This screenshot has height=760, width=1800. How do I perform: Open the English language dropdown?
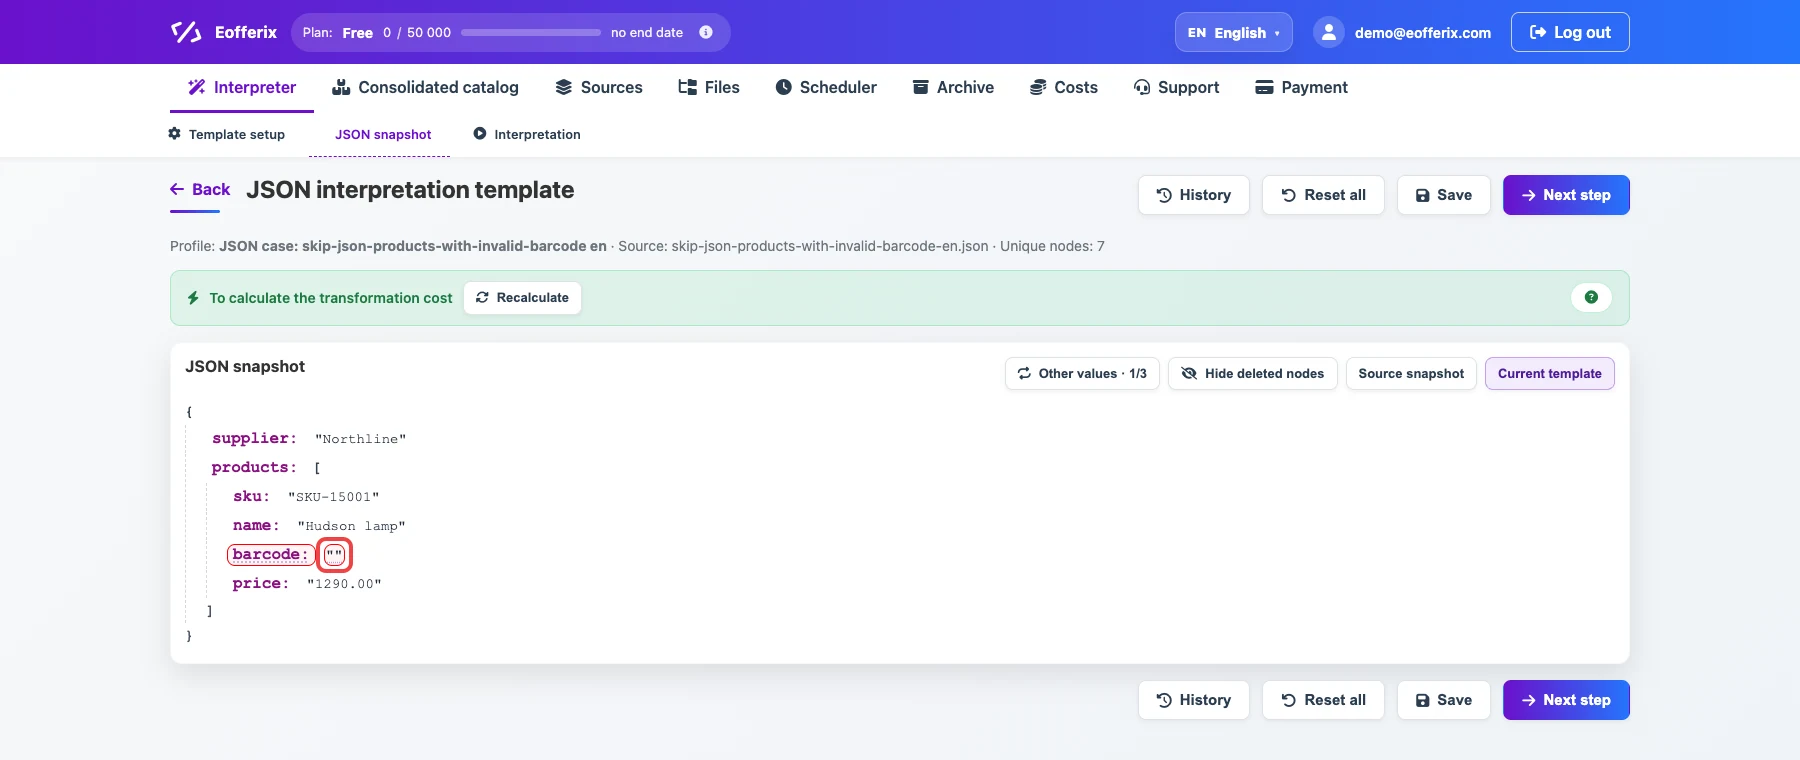[x=1233, y=32]
